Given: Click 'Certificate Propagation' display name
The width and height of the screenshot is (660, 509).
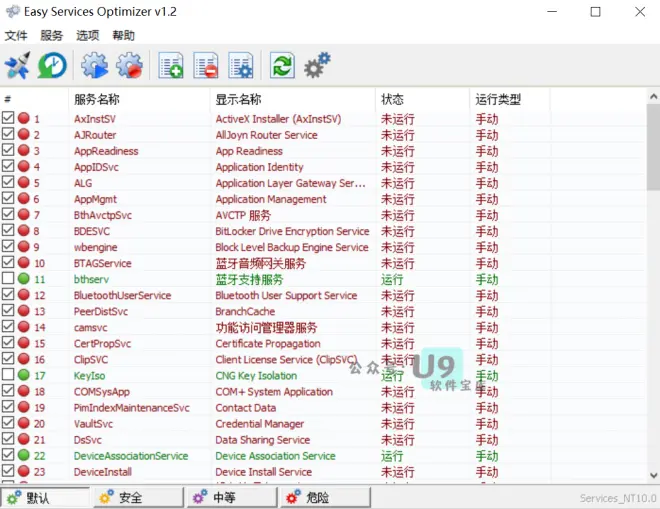Looking at the screenshot, I should click(268, 344).
